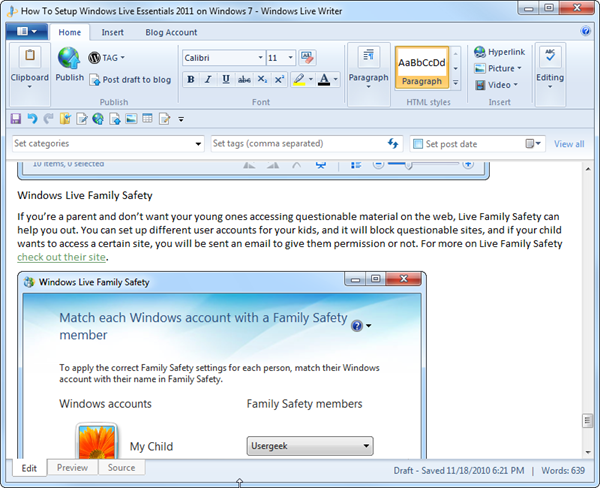Viewport: 600px width, 488px height.
Task: Switch to the Source view tab
Action: pyautogui.click(x=121, y=468)
